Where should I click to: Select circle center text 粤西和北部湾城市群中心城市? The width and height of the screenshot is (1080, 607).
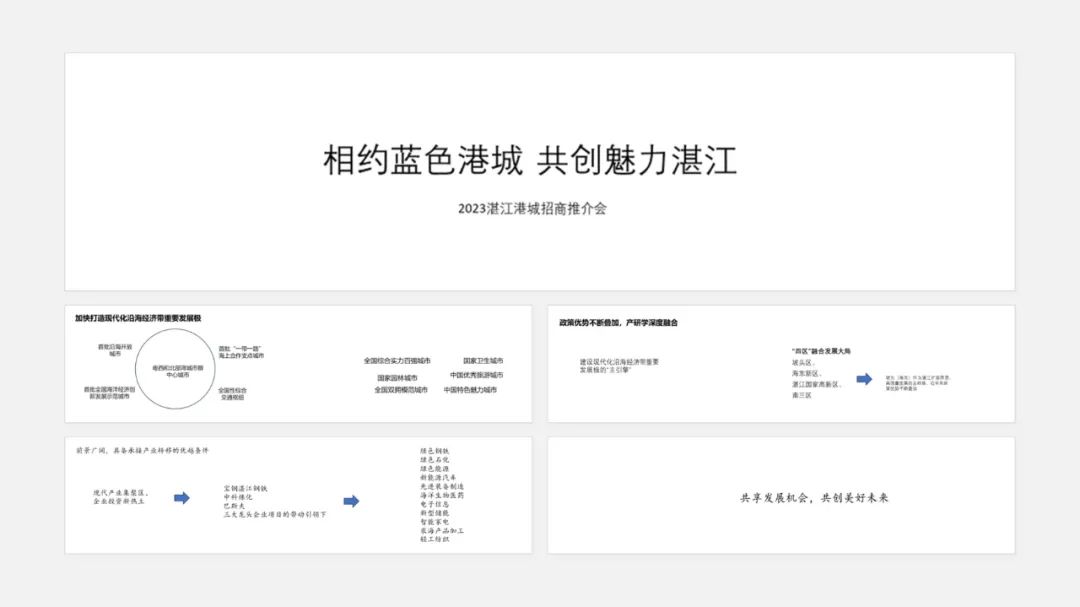point(178,371)
